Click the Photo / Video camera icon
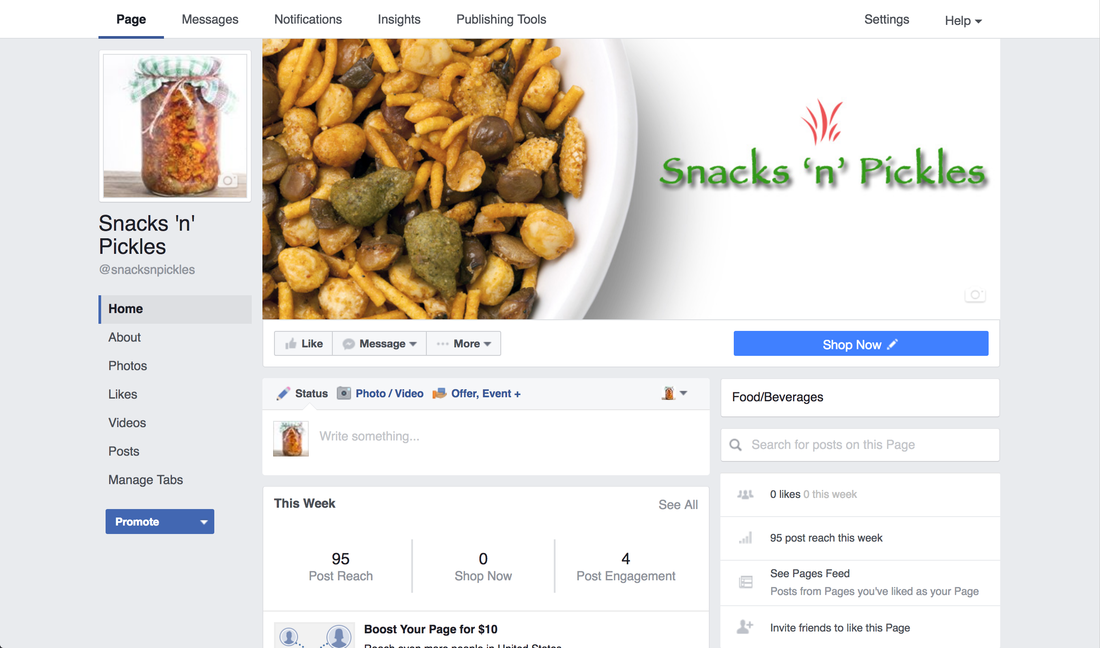Viewport: 1100px width, 648px height. (x=344, y=393)
